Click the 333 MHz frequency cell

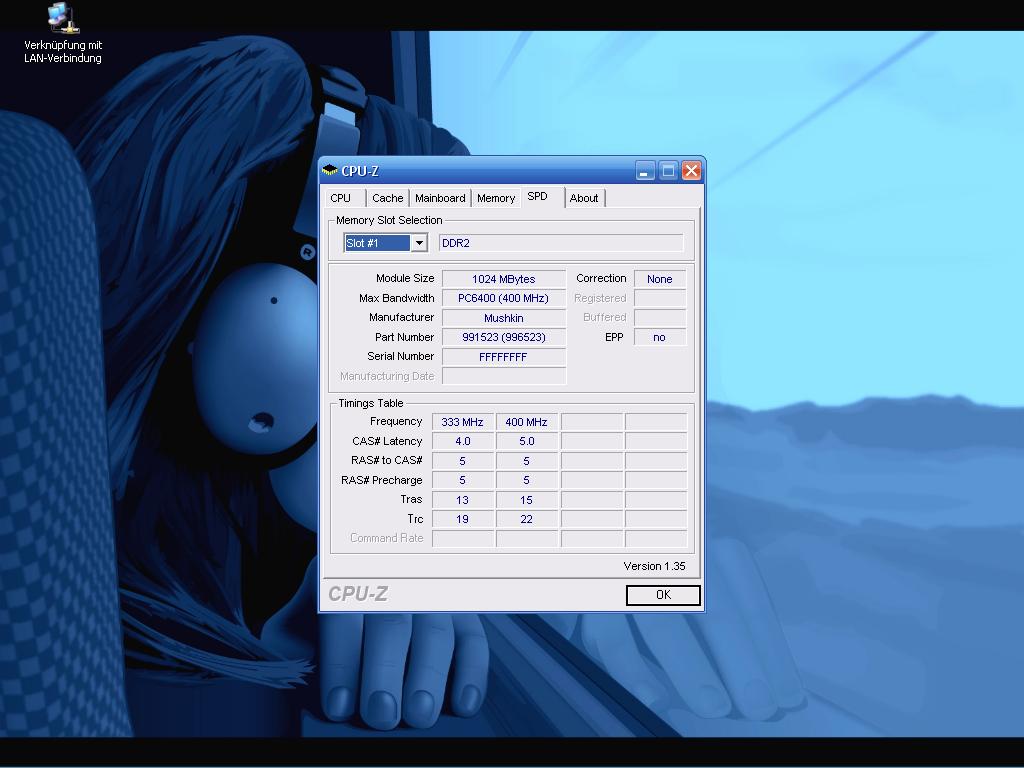tap(462, 422)
